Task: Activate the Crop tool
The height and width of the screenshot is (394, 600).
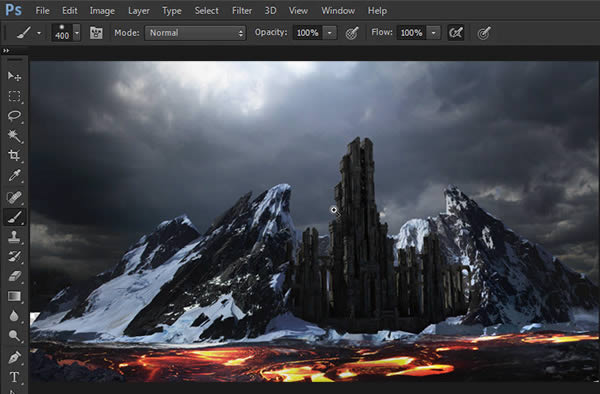Action: click(15, 155)
